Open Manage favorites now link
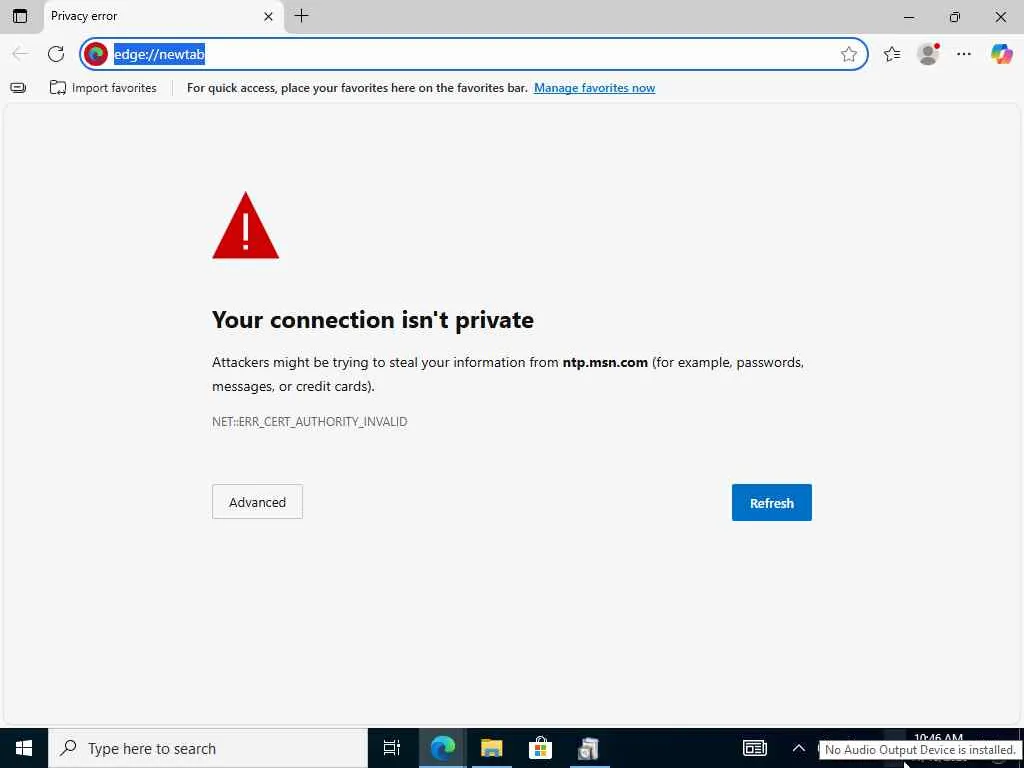This screenshot has height=768, width=1024. (x=594, y=88)
